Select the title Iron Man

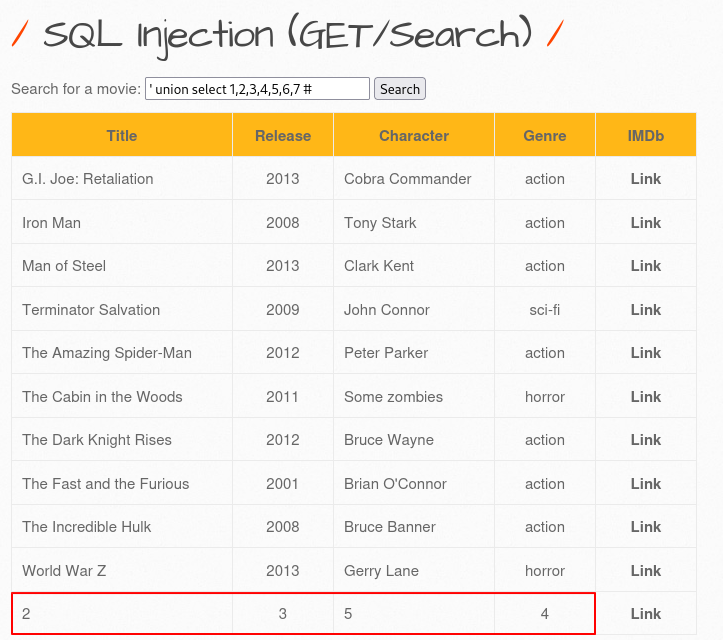[x=51, y=223]
